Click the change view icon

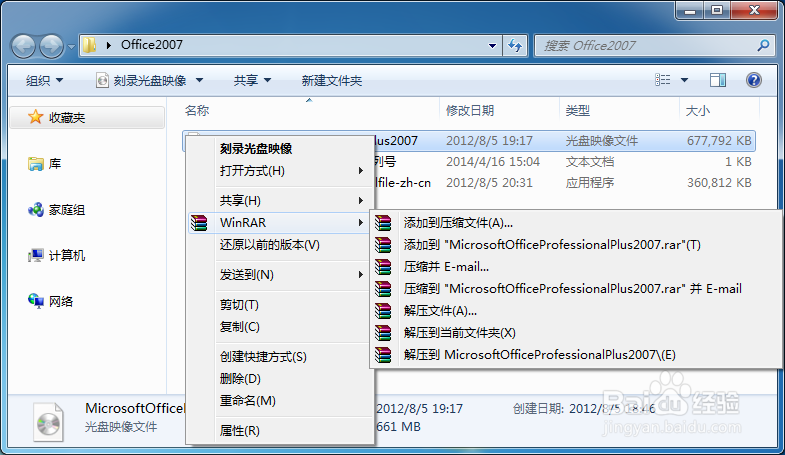point(662,80)
